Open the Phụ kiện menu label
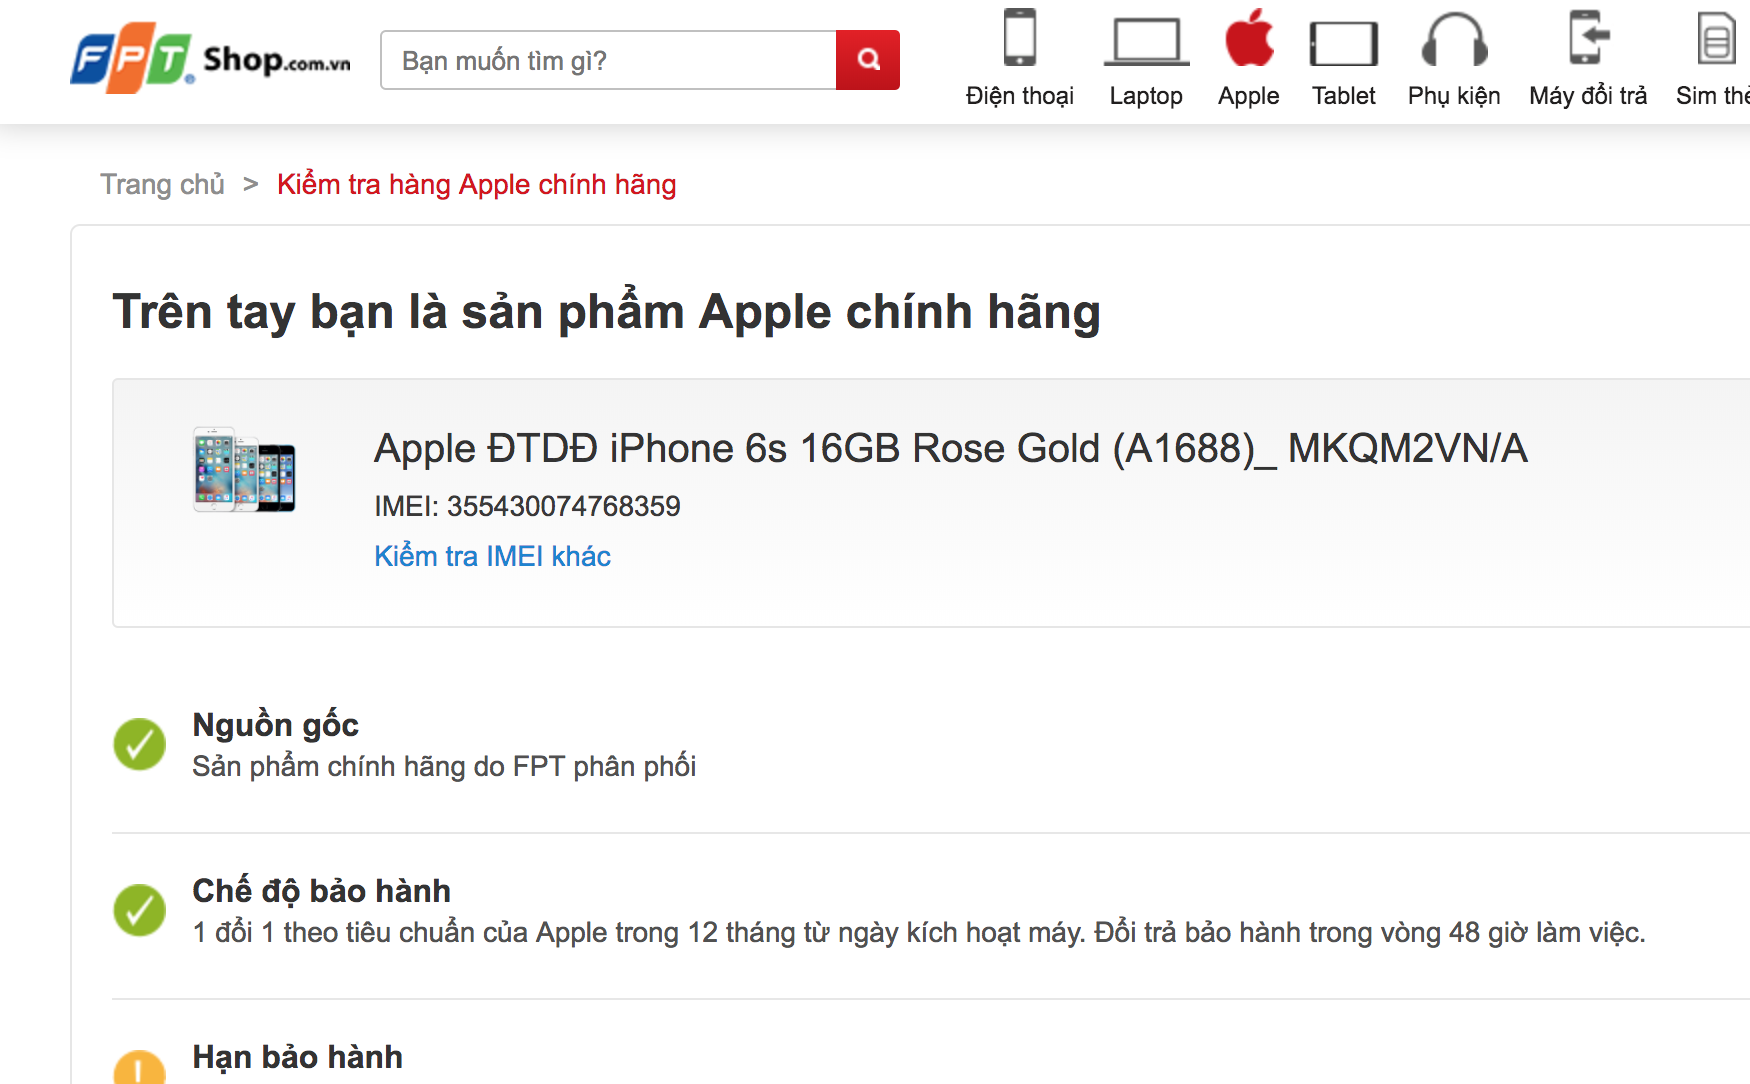 [1454, 96]
